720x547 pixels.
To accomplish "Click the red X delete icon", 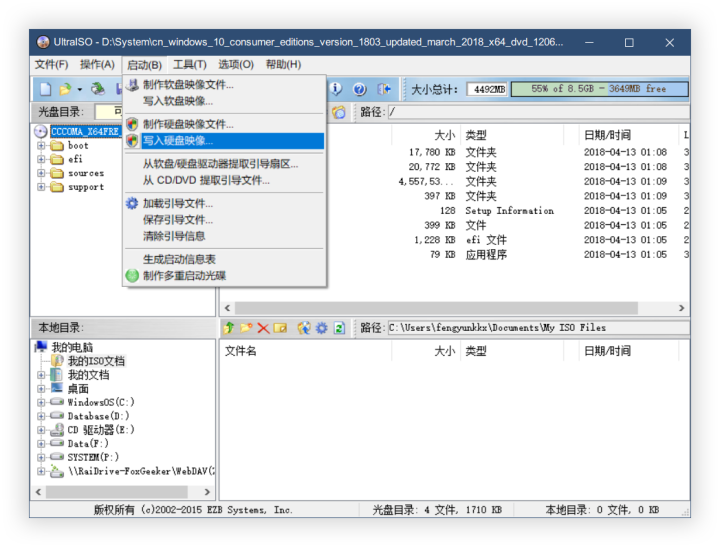I will point(263,328).
